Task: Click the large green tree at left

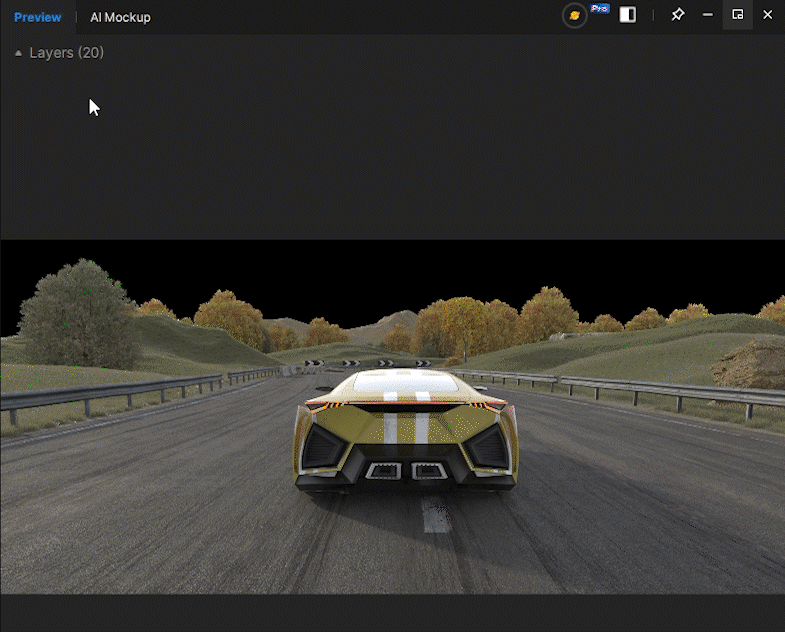Action: [x=78, y=313]
